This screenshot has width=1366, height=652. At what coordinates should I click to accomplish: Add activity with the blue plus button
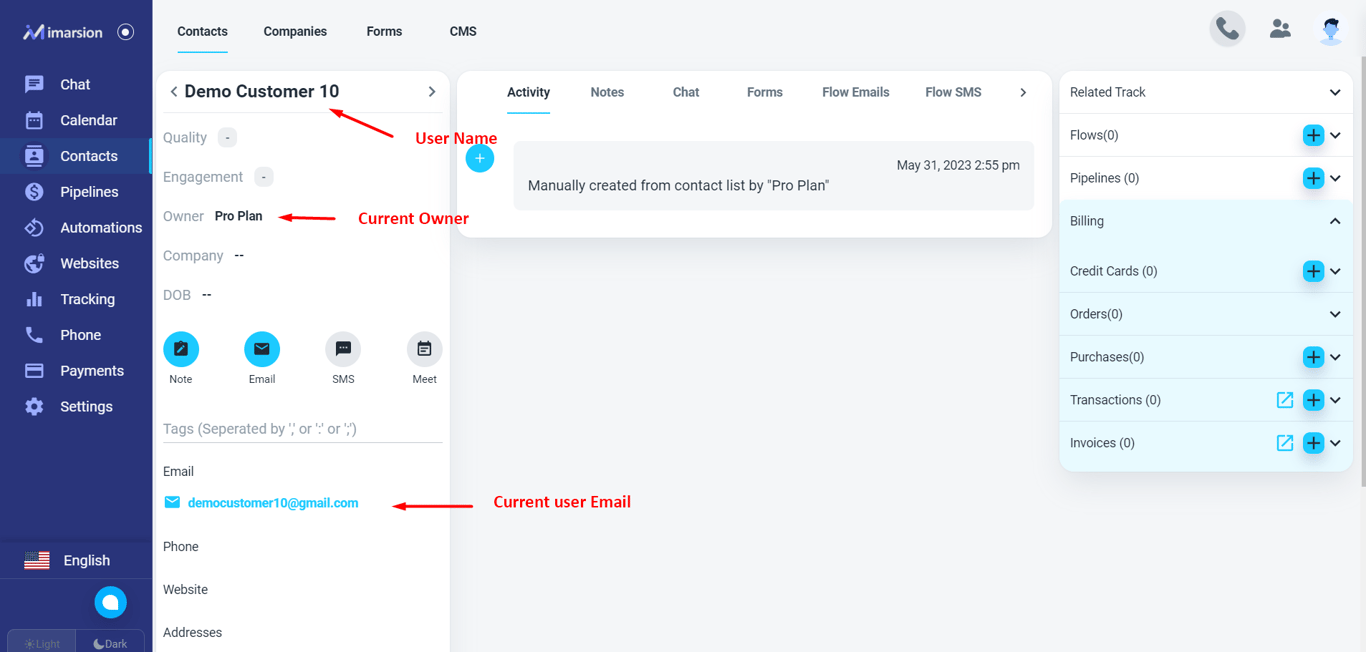[480, 158]
